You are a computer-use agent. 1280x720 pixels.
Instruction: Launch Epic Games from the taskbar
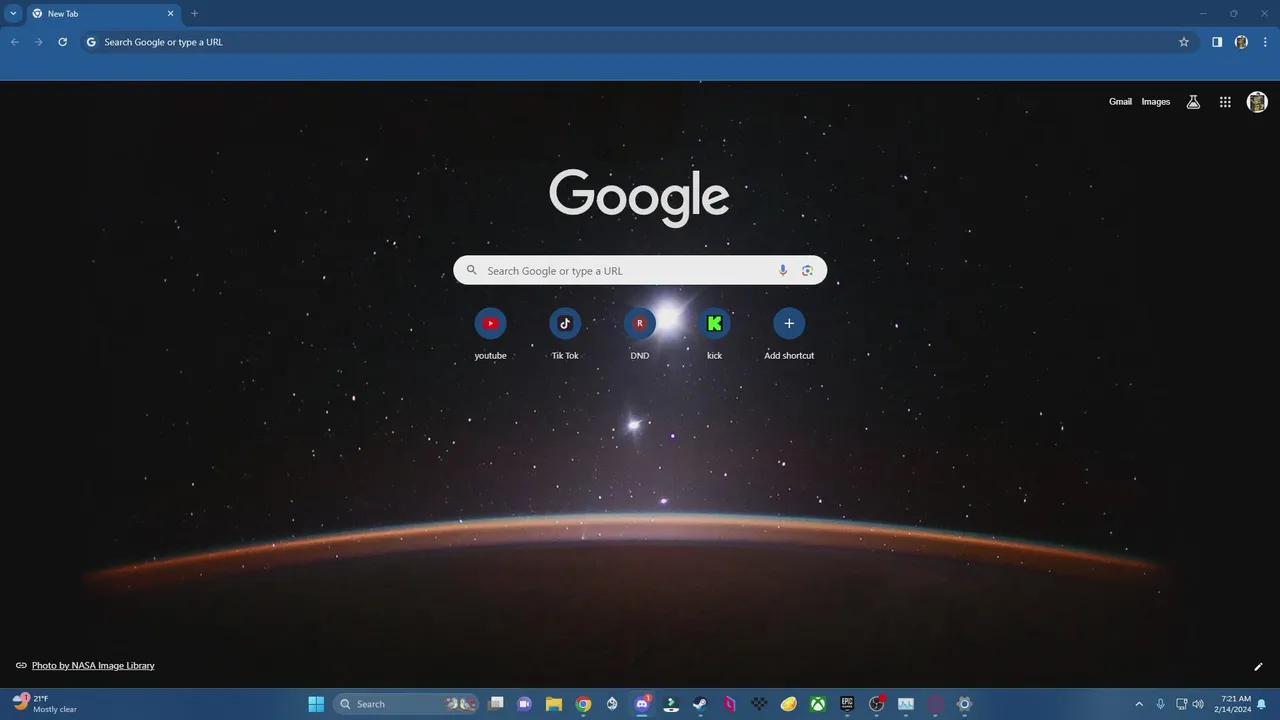pyautogui.click(x=847, y=704)
